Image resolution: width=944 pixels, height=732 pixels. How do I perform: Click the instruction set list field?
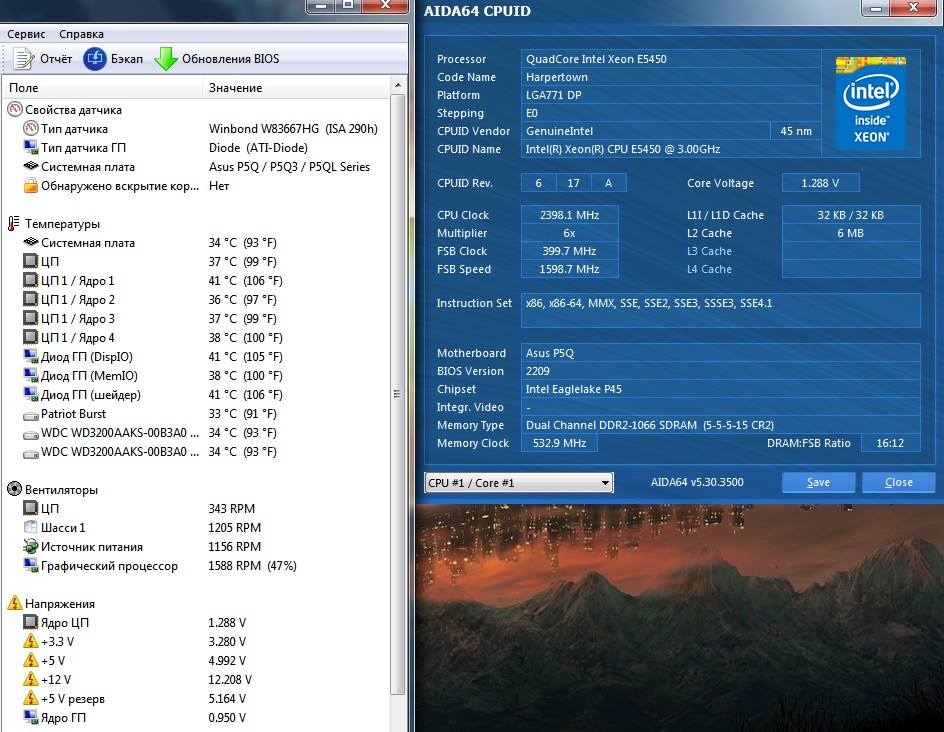(x=720, y=311)
